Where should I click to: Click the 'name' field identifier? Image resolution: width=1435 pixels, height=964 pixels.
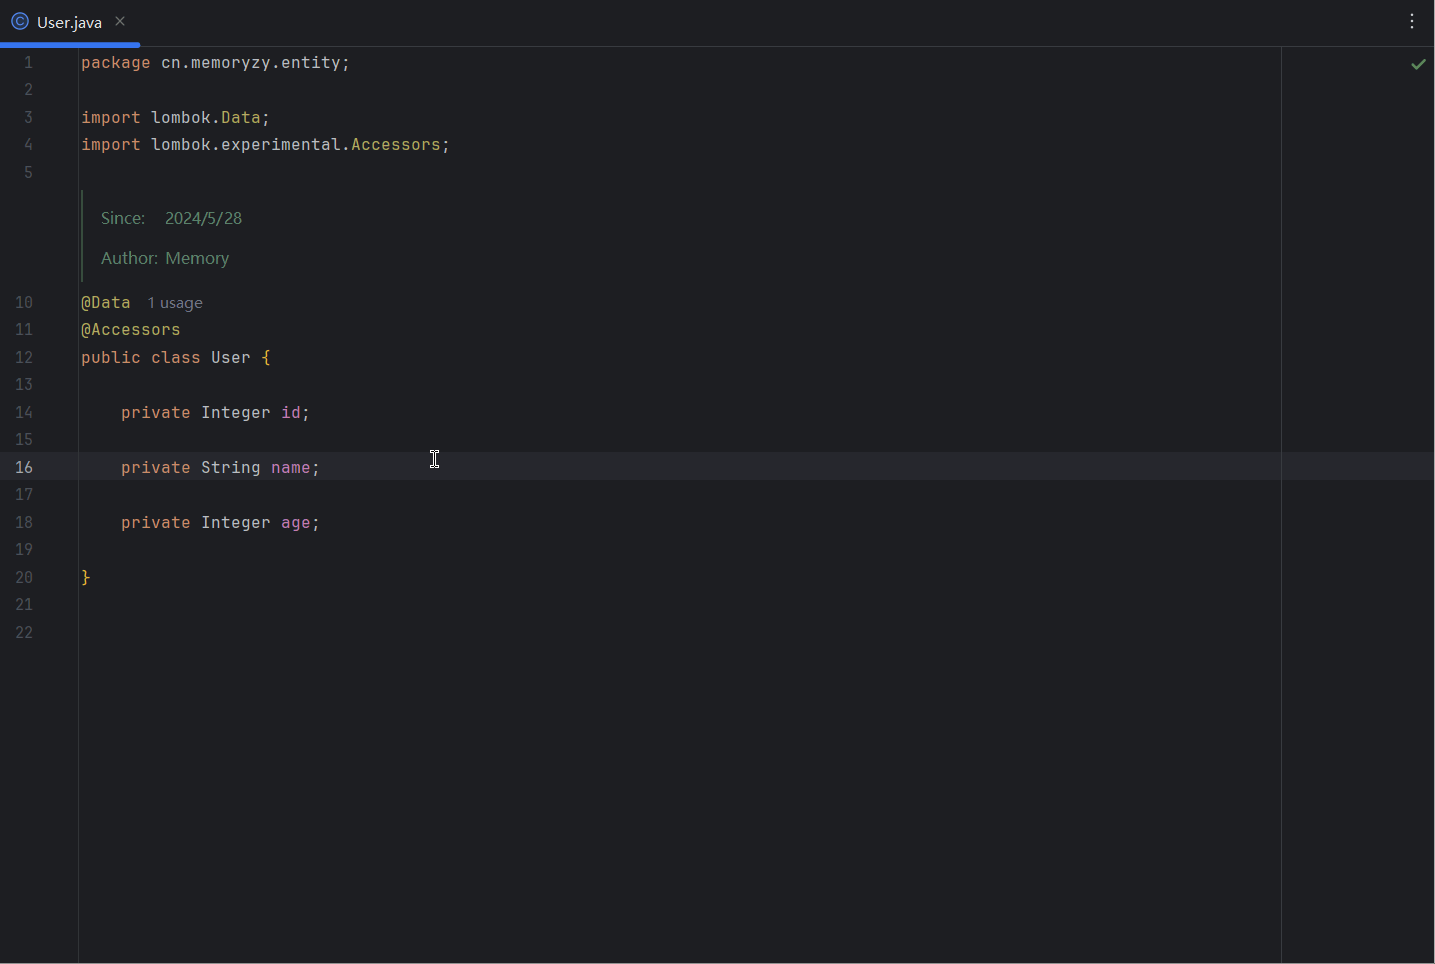[290, 468]
